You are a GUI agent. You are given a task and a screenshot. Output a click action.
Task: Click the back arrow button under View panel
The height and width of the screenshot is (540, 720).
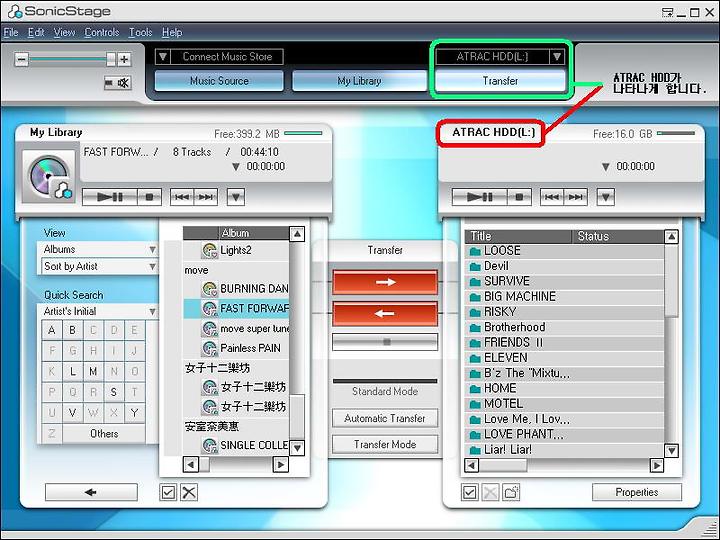click(91, 492)
